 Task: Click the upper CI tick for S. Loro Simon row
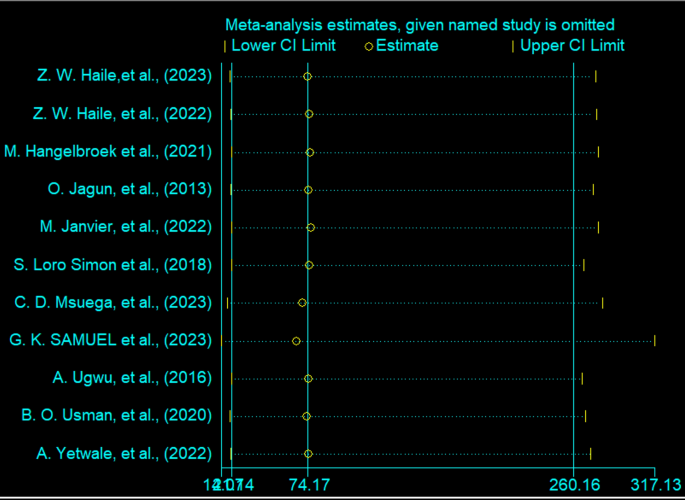[584, 265]
